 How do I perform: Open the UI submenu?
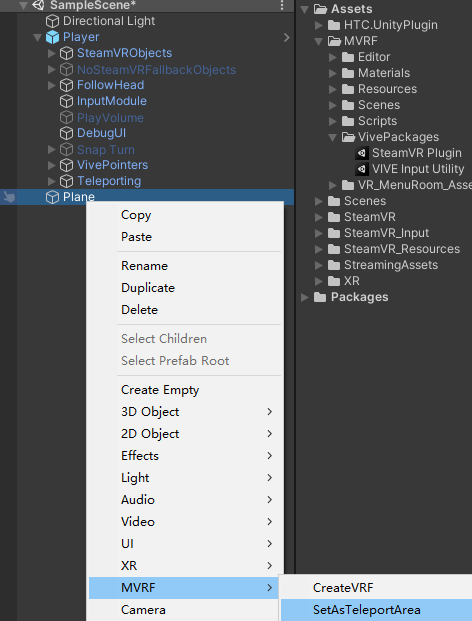186,544
